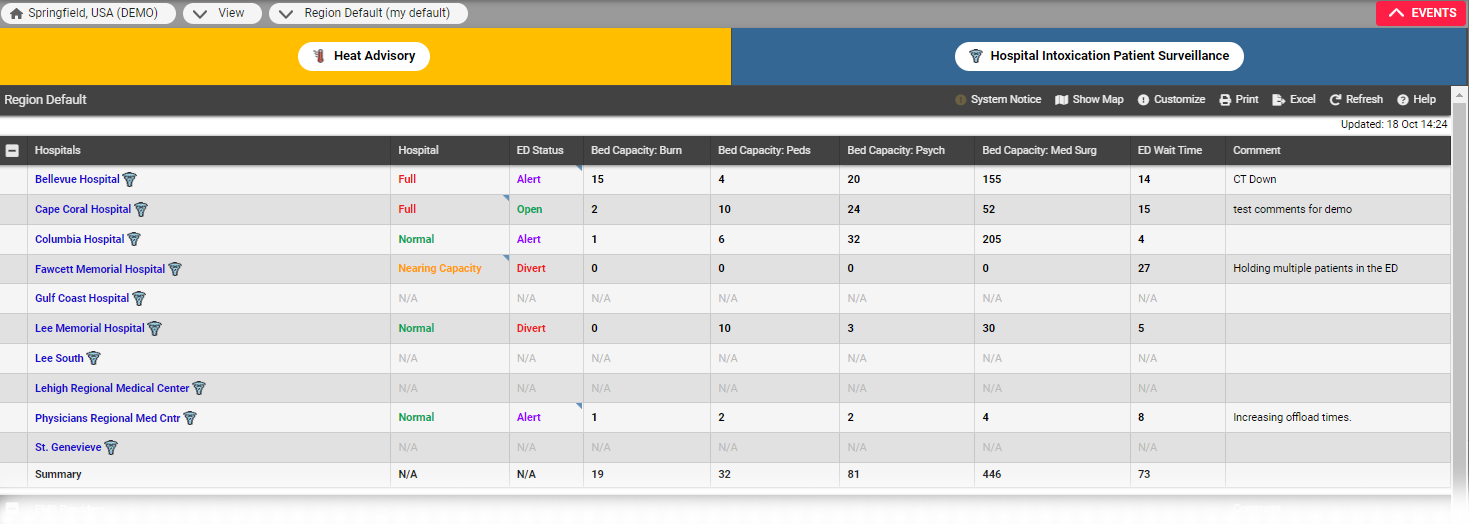Open System Notice
The width and height of the screenshot is (1469, 524).
(998, 100)
